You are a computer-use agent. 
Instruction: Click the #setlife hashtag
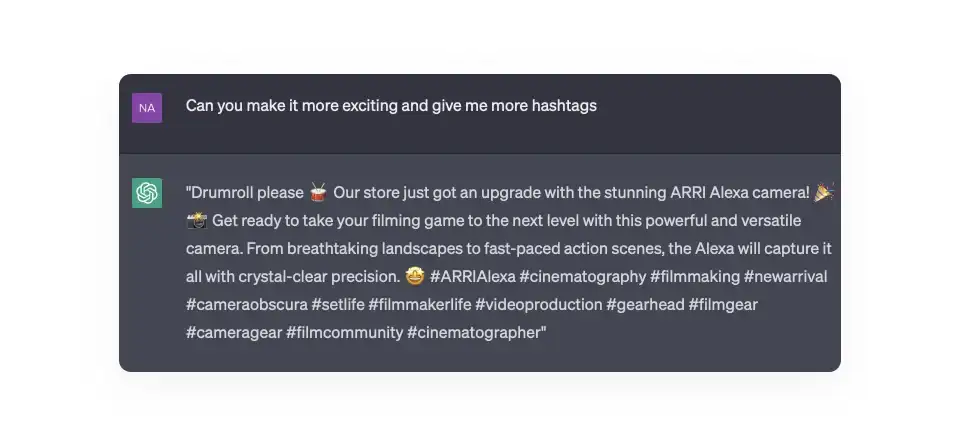click(338, 304)
